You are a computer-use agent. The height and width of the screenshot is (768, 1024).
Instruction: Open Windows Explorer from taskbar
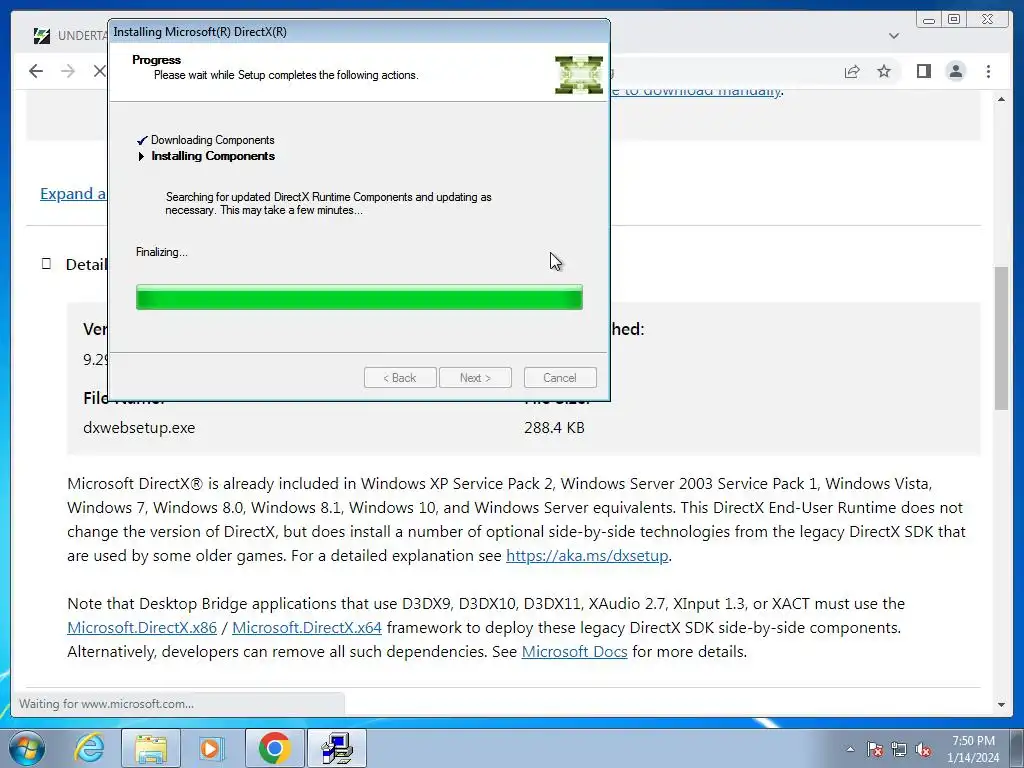click(151, 748)
